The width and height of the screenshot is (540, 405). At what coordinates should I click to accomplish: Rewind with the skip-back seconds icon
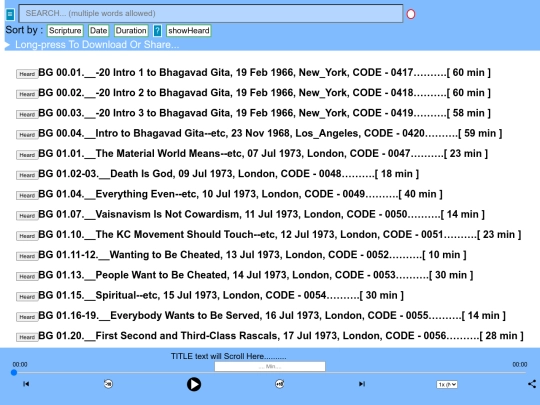click(108, 384)
